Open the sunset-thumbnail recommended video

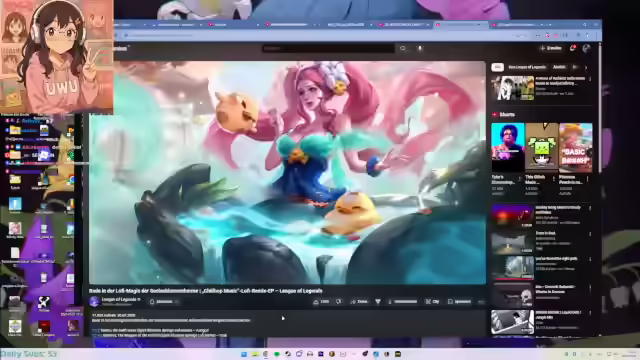pos(512,216)
